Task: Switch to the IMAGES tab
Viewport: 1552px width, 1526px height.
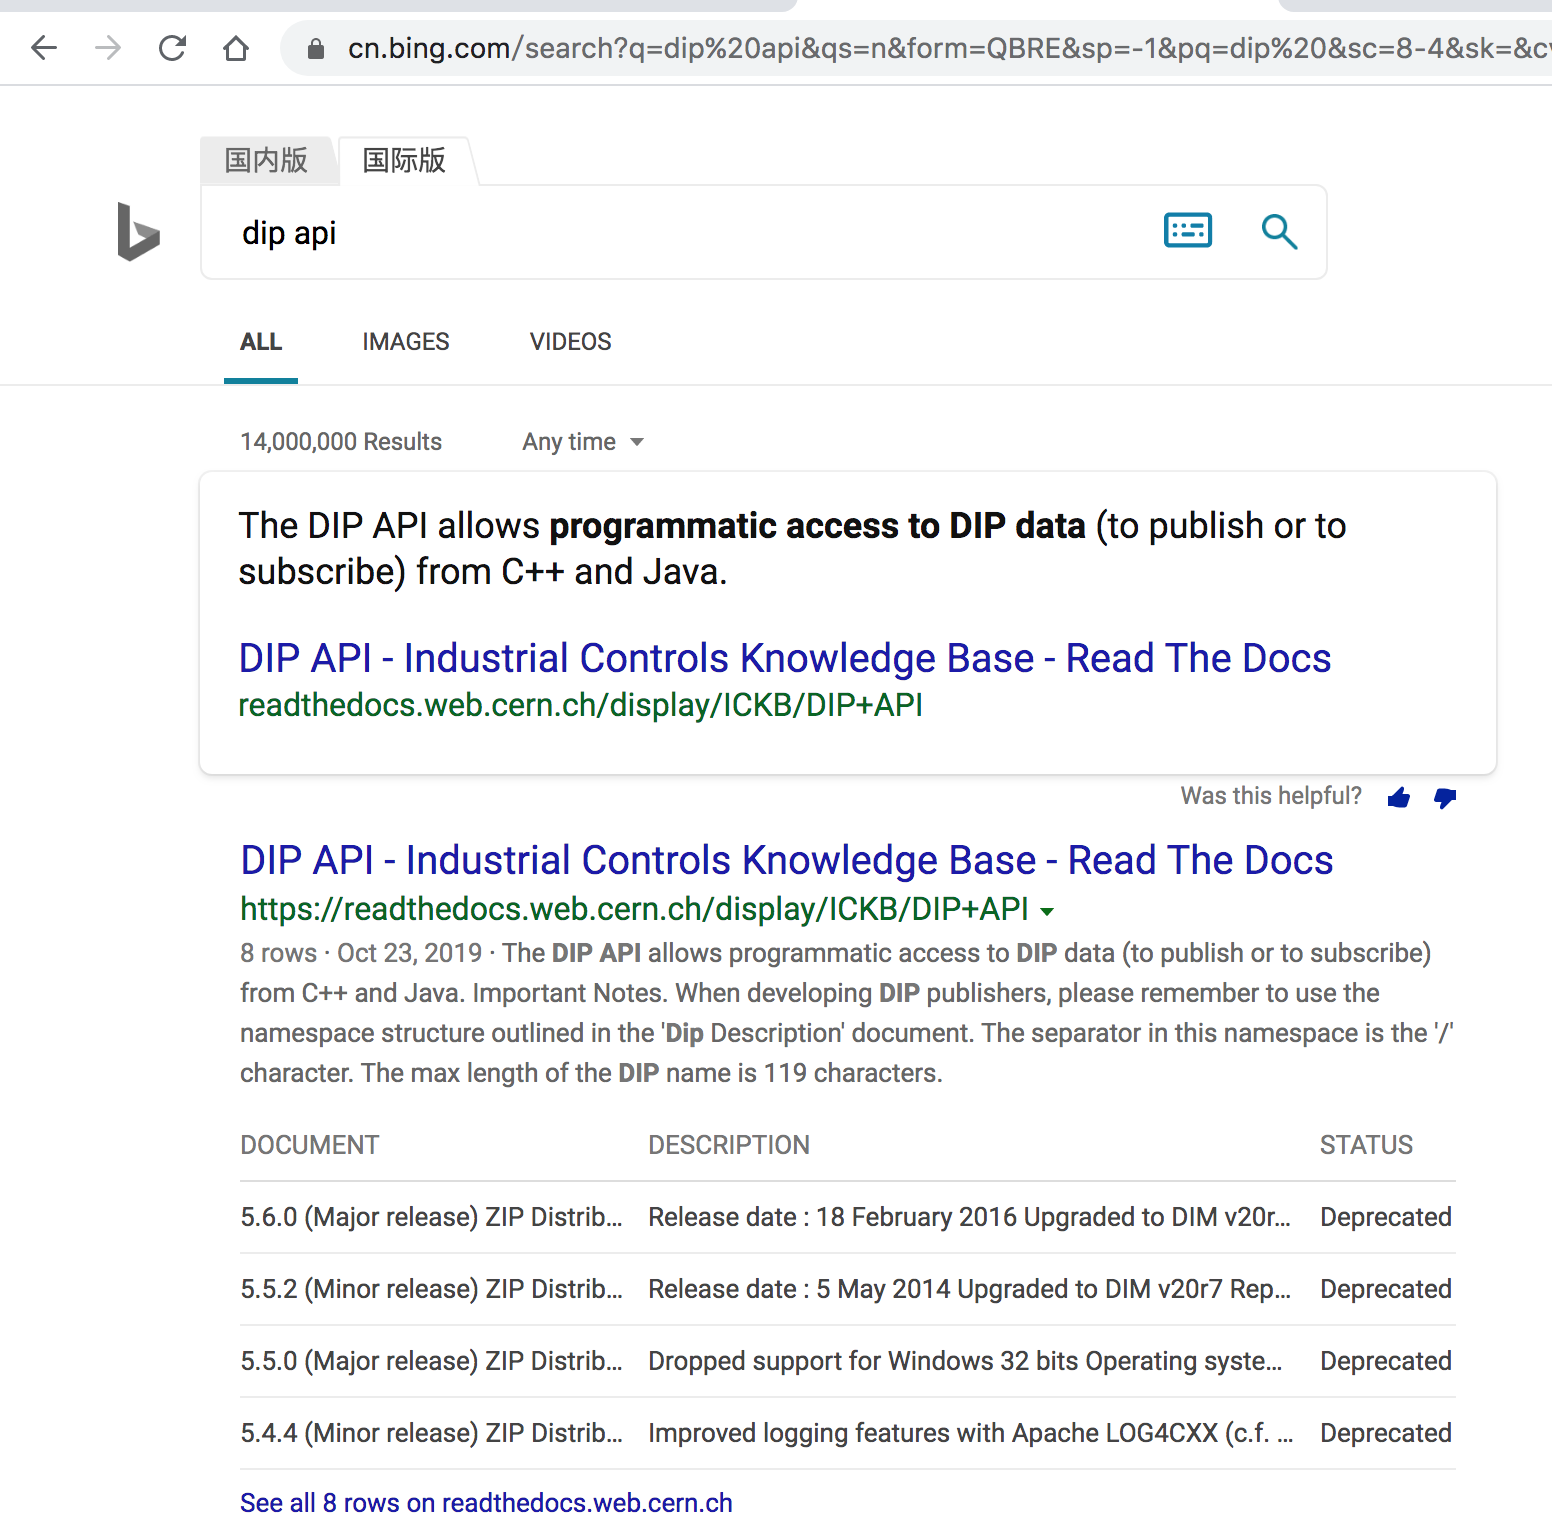Action: (405, 341)
